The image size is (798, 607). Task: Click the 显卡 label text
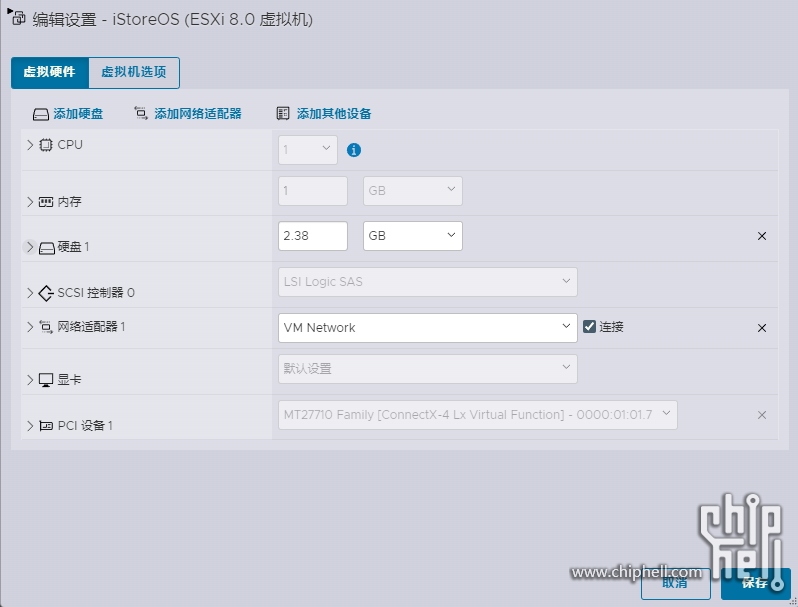pyautogui.click(x=70, y=380)
